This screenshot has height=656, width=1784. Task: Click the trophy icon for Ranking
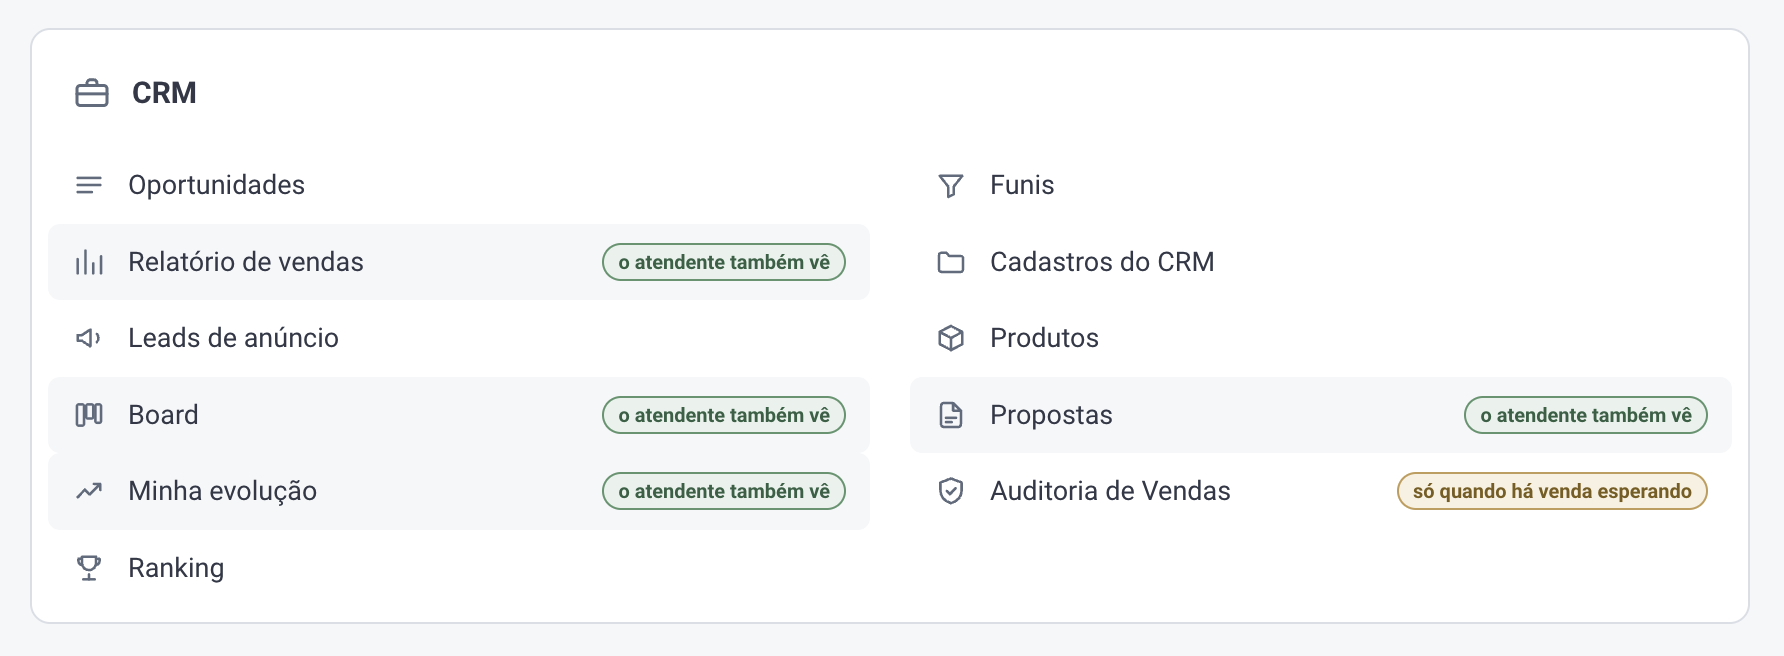[89, 568]
